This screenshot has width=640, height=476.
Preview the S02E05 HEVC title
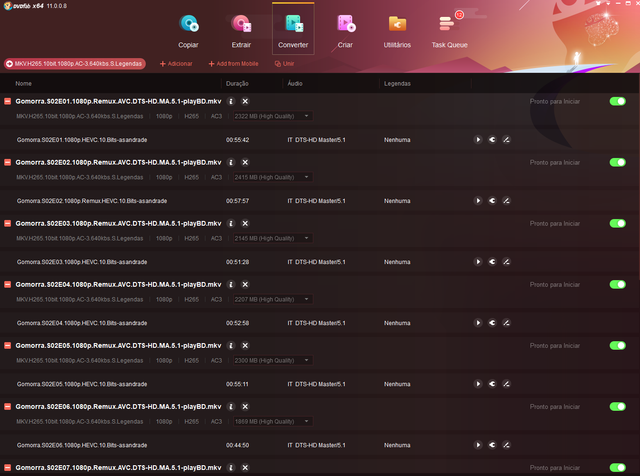pyautogui.click(x=478, y=384)
